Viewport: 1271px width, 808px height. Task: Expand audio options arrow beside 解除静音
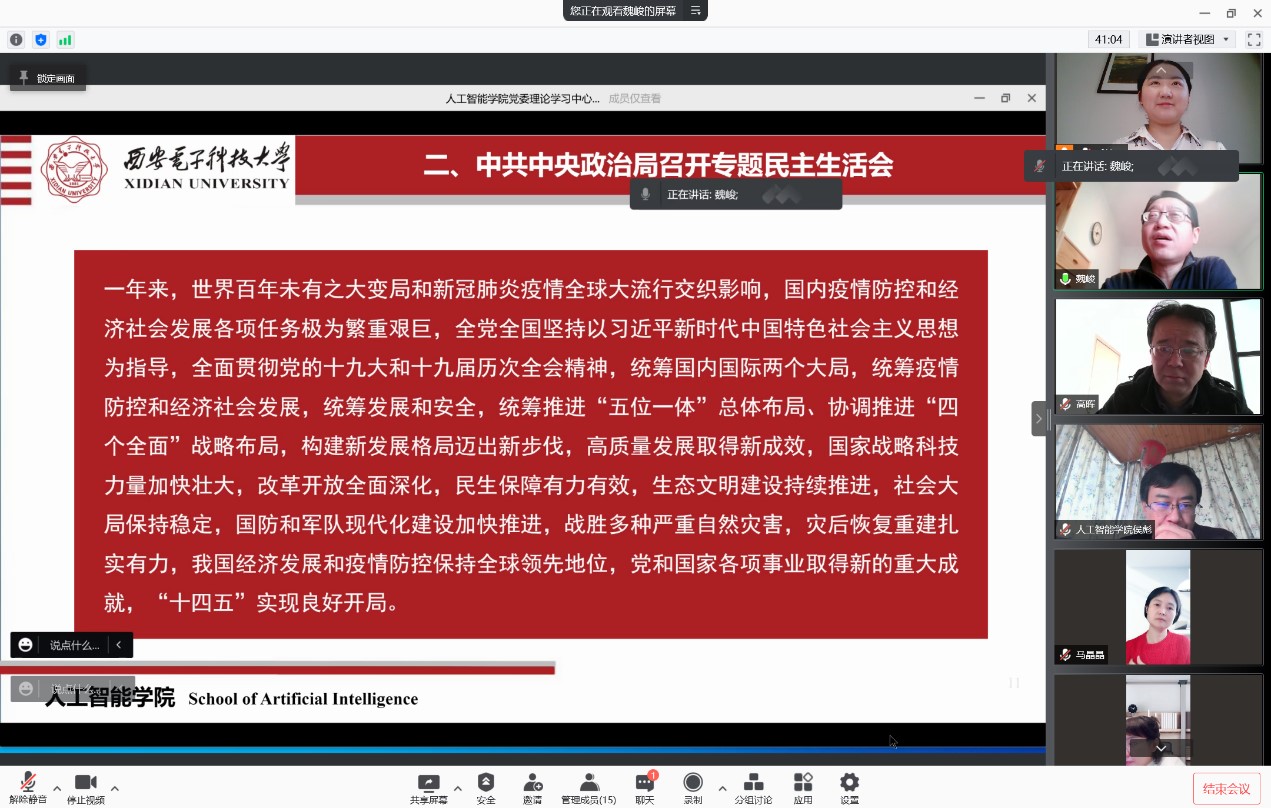pyautogui.click(x=57, y=788)
